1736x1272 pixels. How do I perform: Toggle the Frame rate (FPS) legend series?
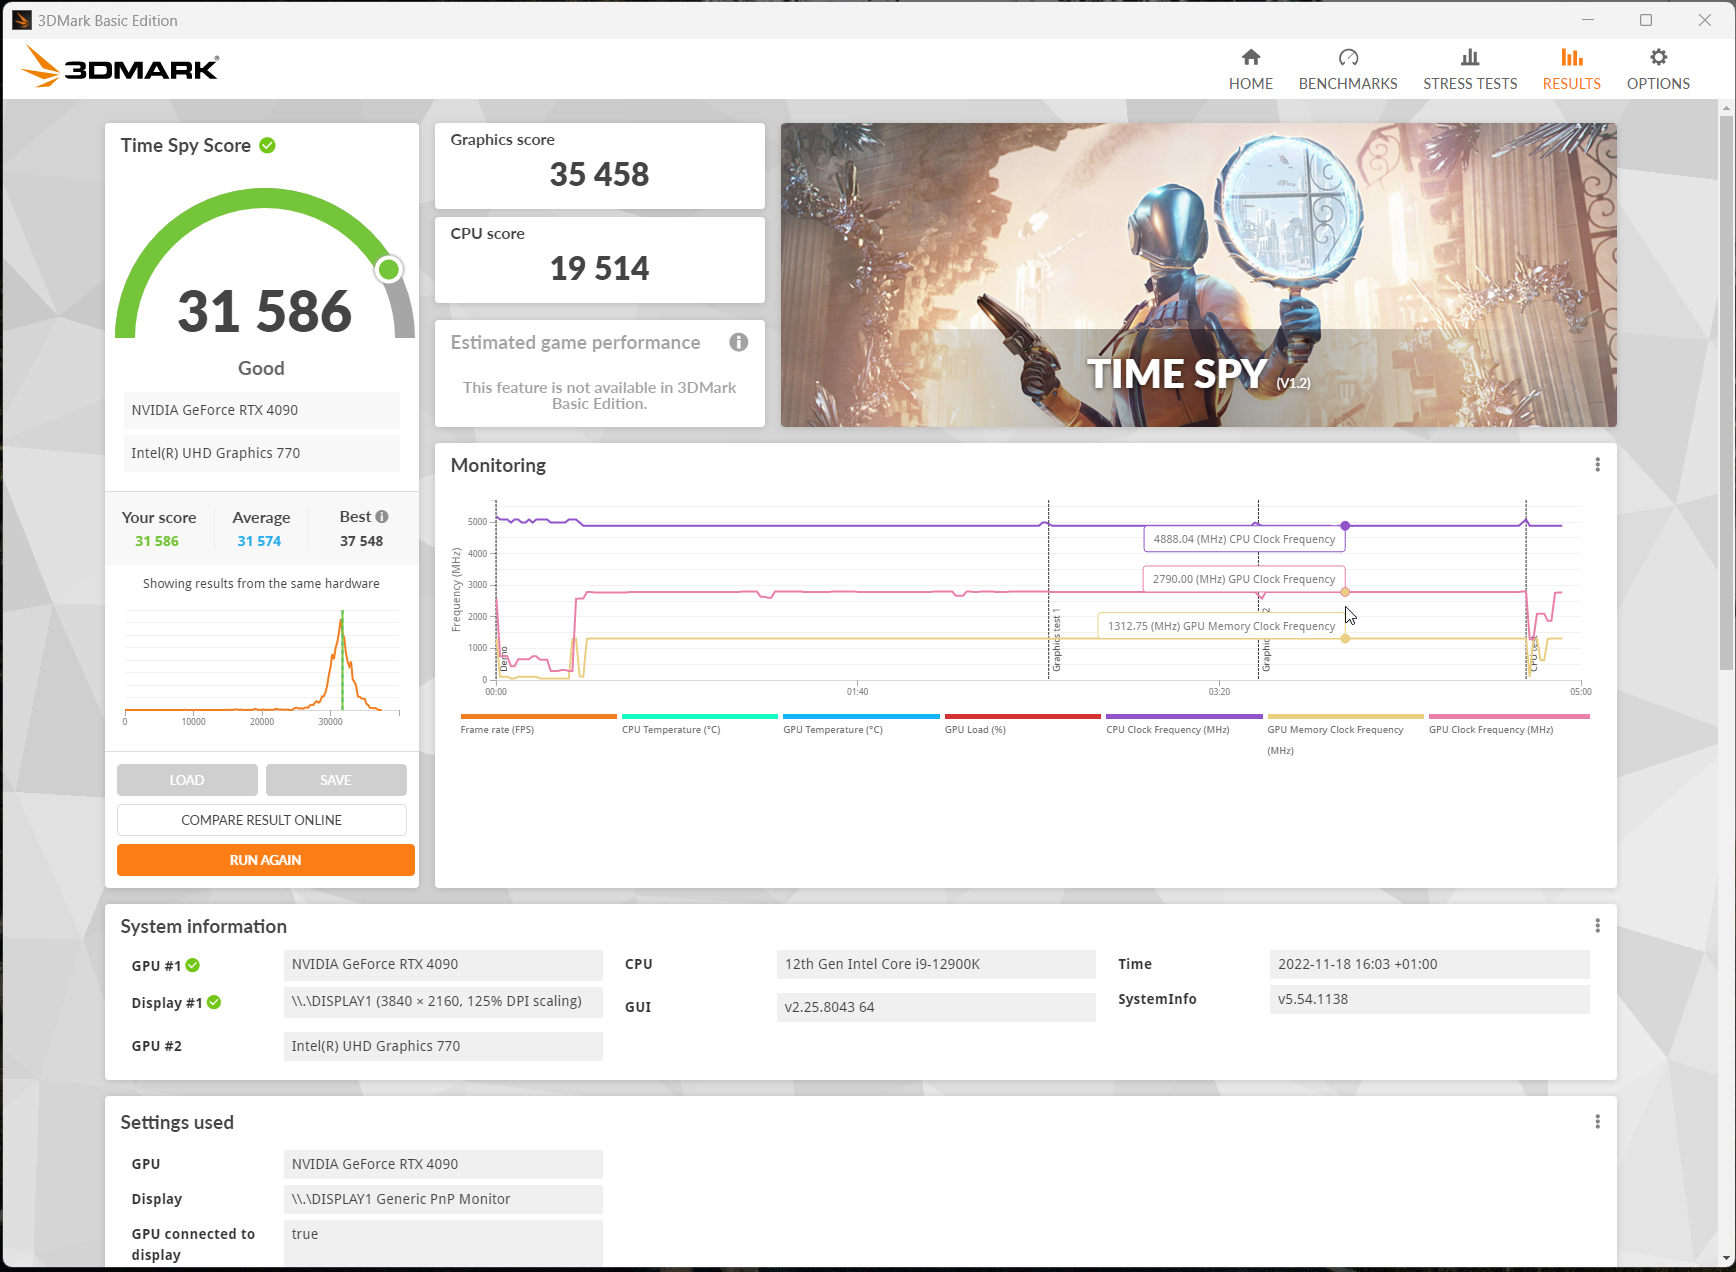tap(538, 724)
